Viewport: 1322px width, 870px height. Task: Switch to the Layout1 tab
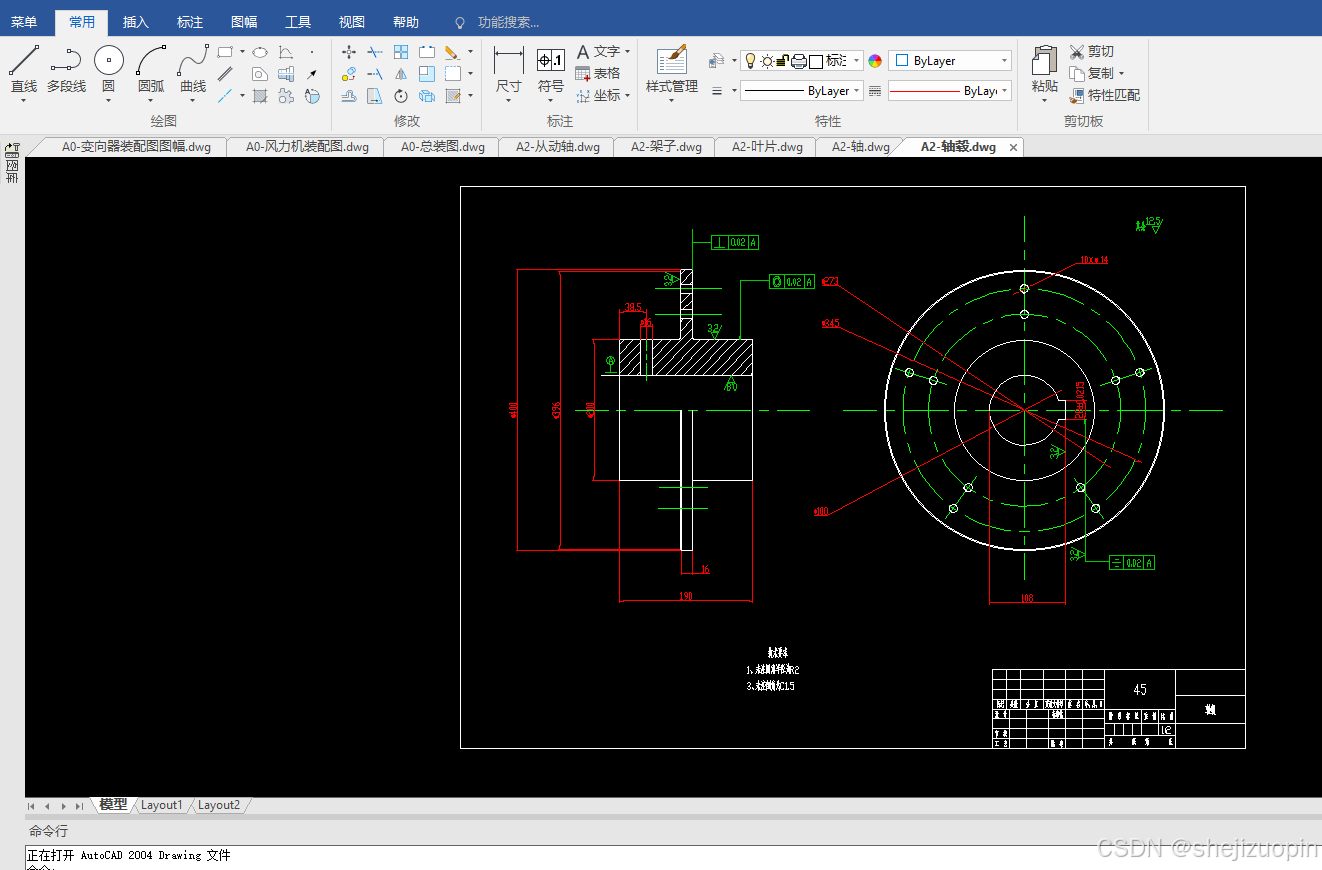(161, 805)
